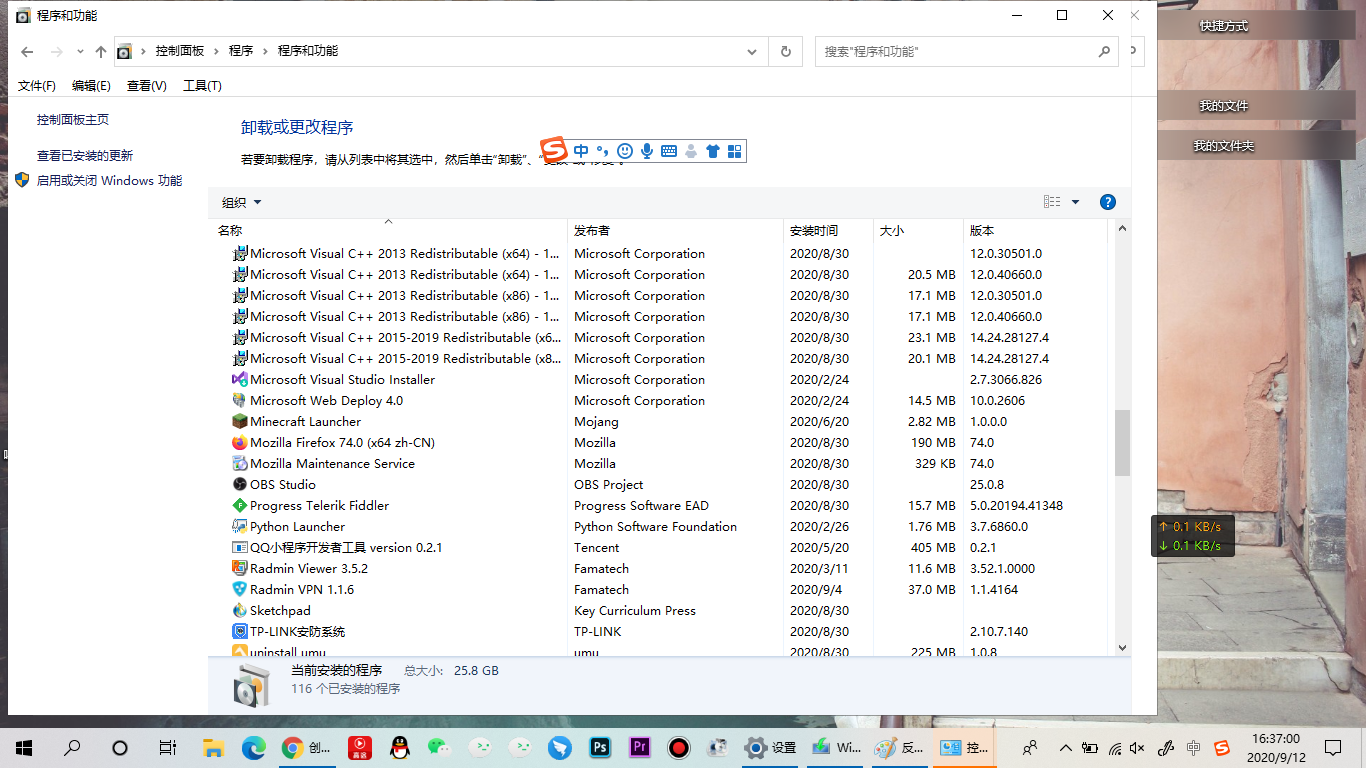This screenshot has height=768, width=1366.
Task: Click the Sketchpad program icon
Action: pyautogui.click(x=240, y=611)
